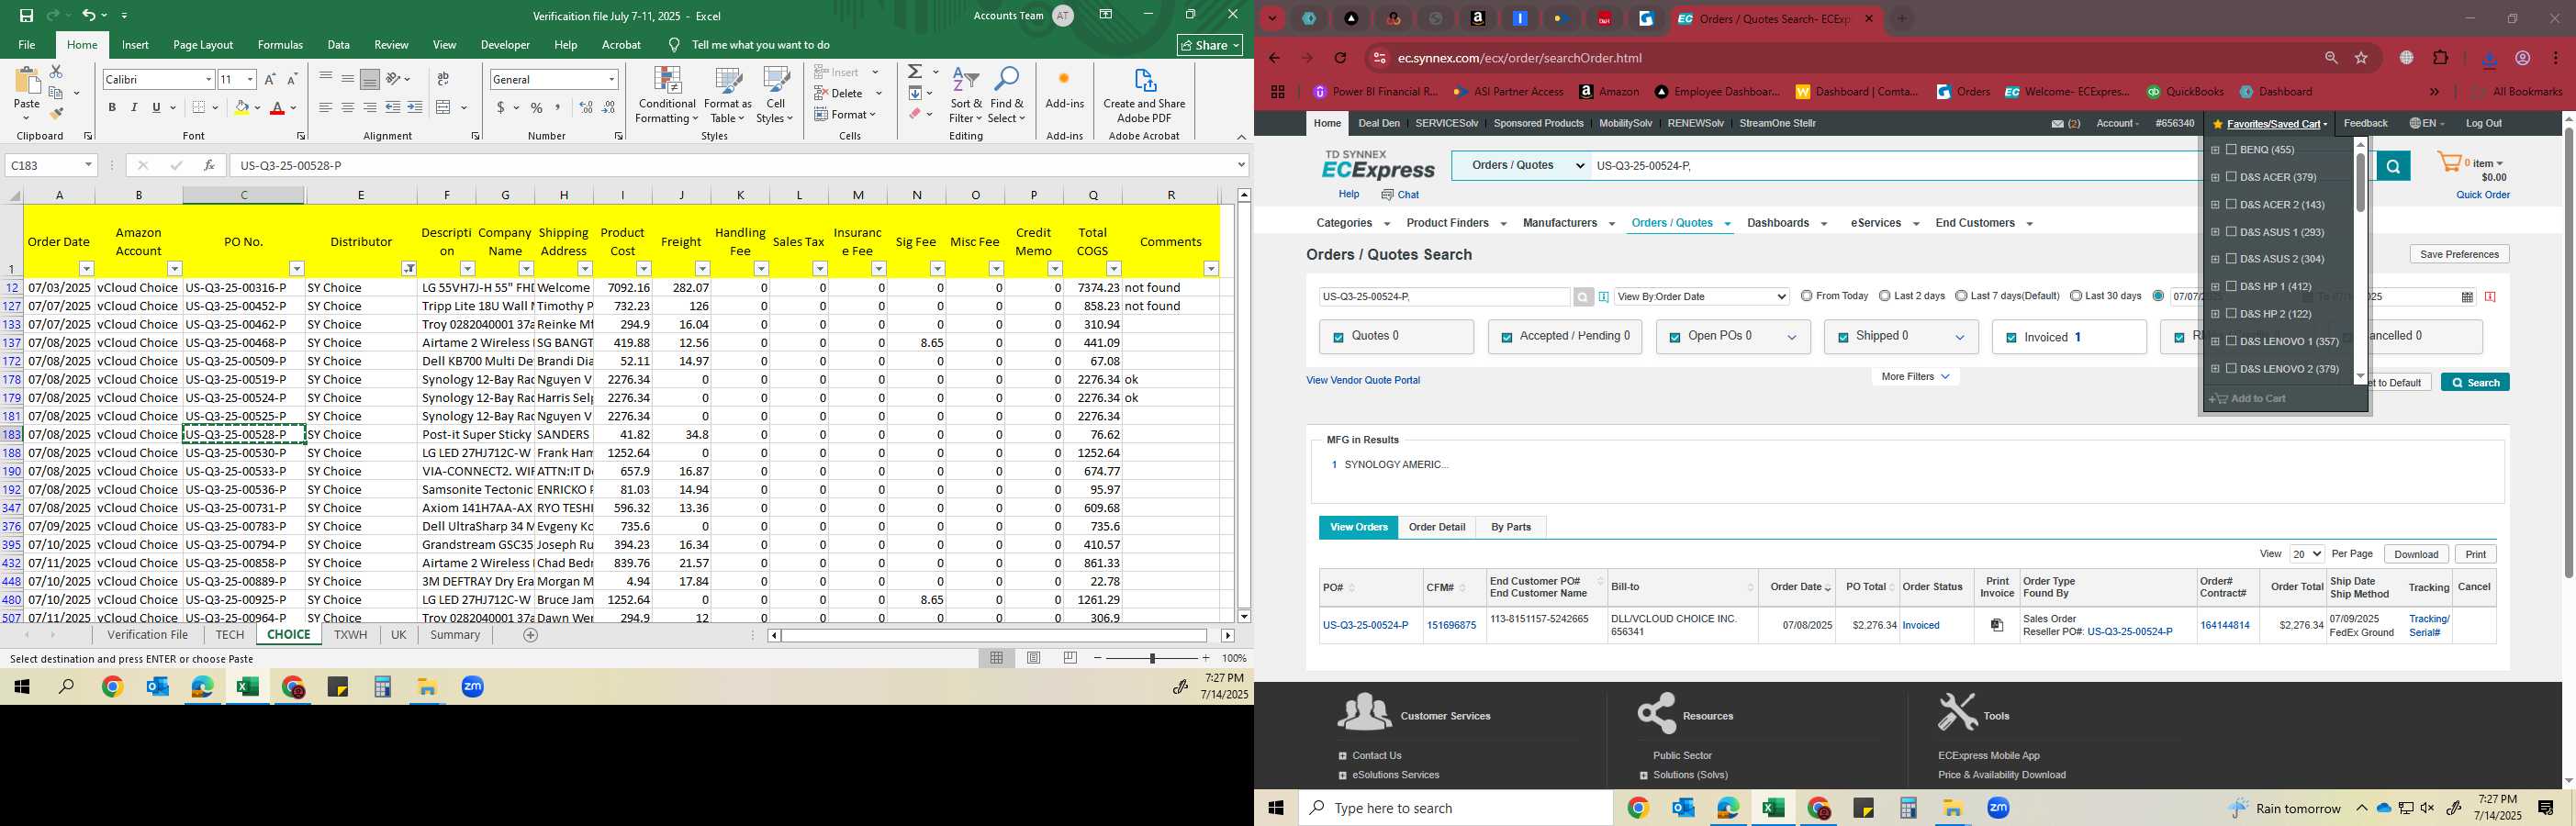This screenshot has height=826, width=2576.
Task: Apply percent style to cell
Action: (537, 107)
